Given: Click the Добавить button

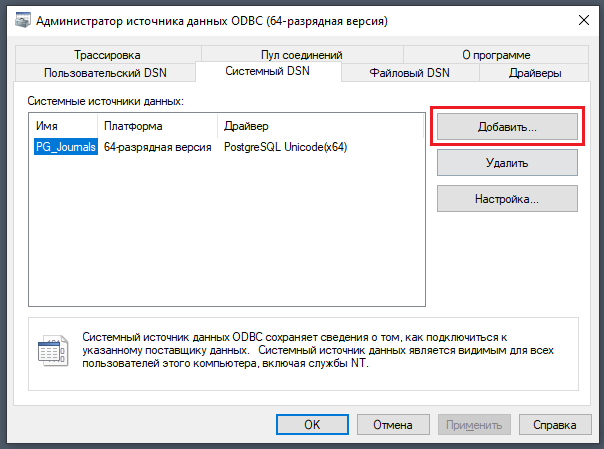Looking at the screenshot, I should (507, 127).
